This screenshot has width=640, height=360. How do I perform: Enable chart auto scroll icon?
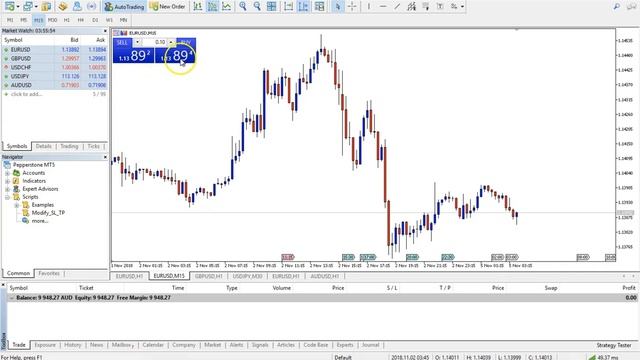coord(289,7)
